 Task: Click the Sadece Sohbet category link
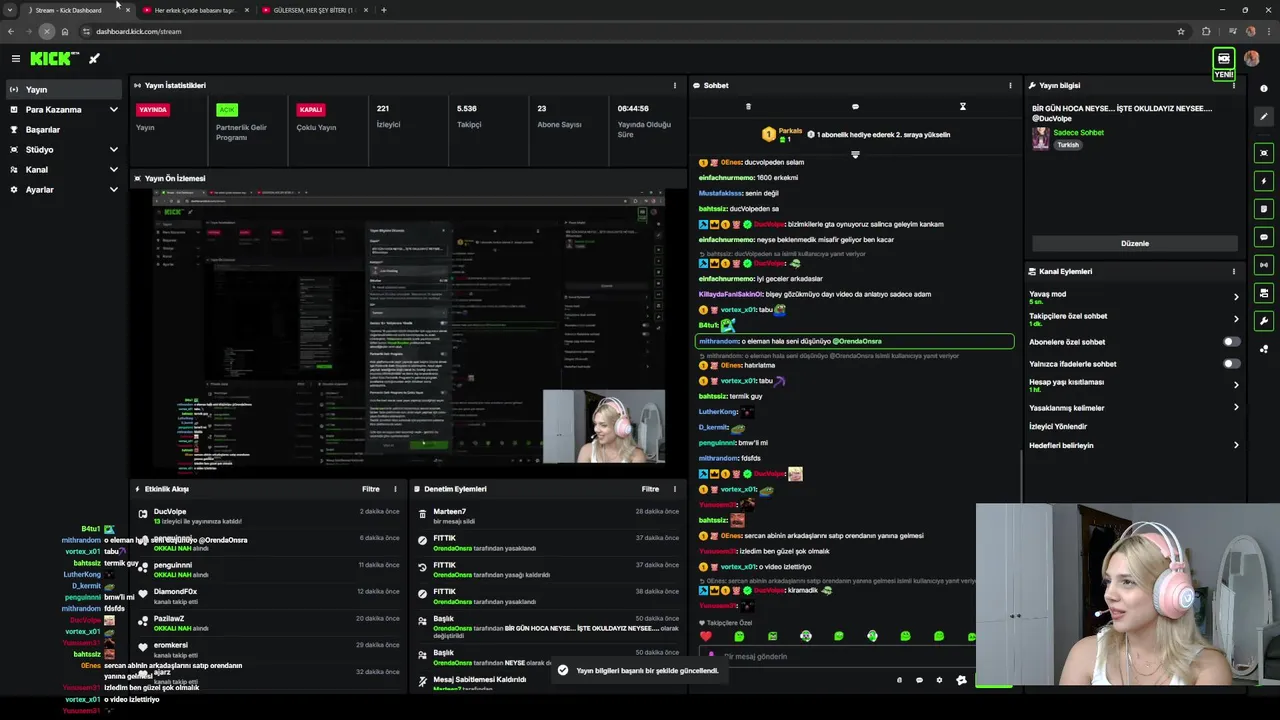(1078, 133)
